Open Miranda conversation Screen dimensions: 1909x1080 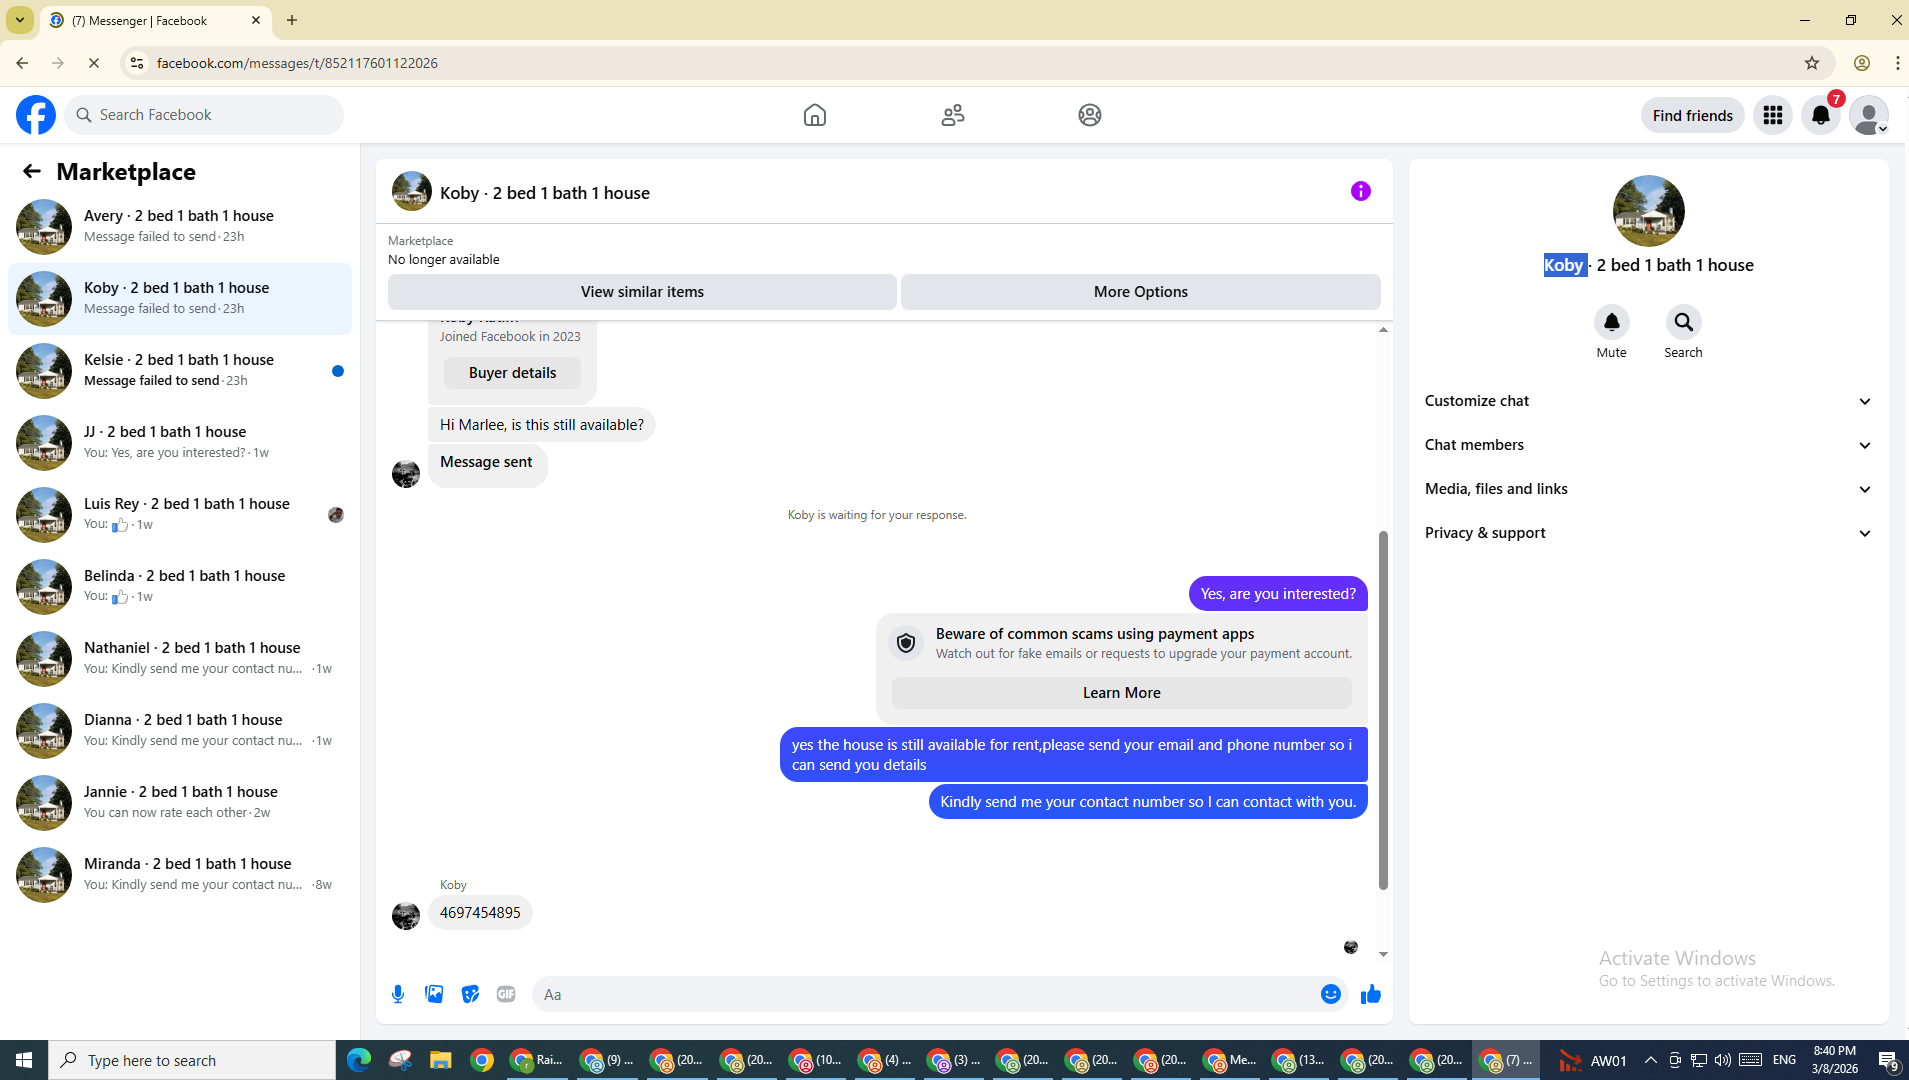tap(180, 874)
